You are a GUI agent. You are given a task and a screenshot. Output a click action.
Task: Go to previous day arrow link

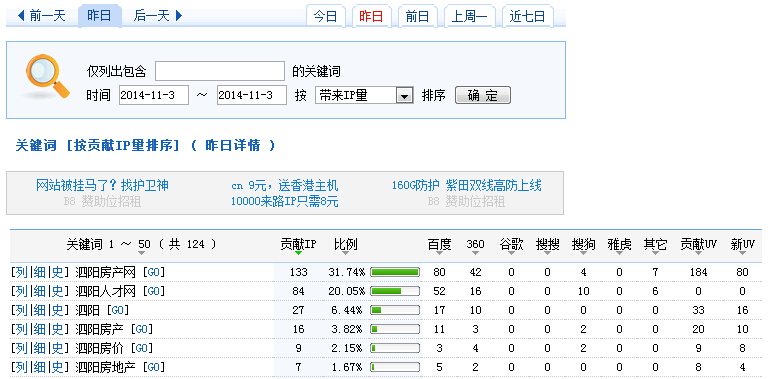point(42,16)
